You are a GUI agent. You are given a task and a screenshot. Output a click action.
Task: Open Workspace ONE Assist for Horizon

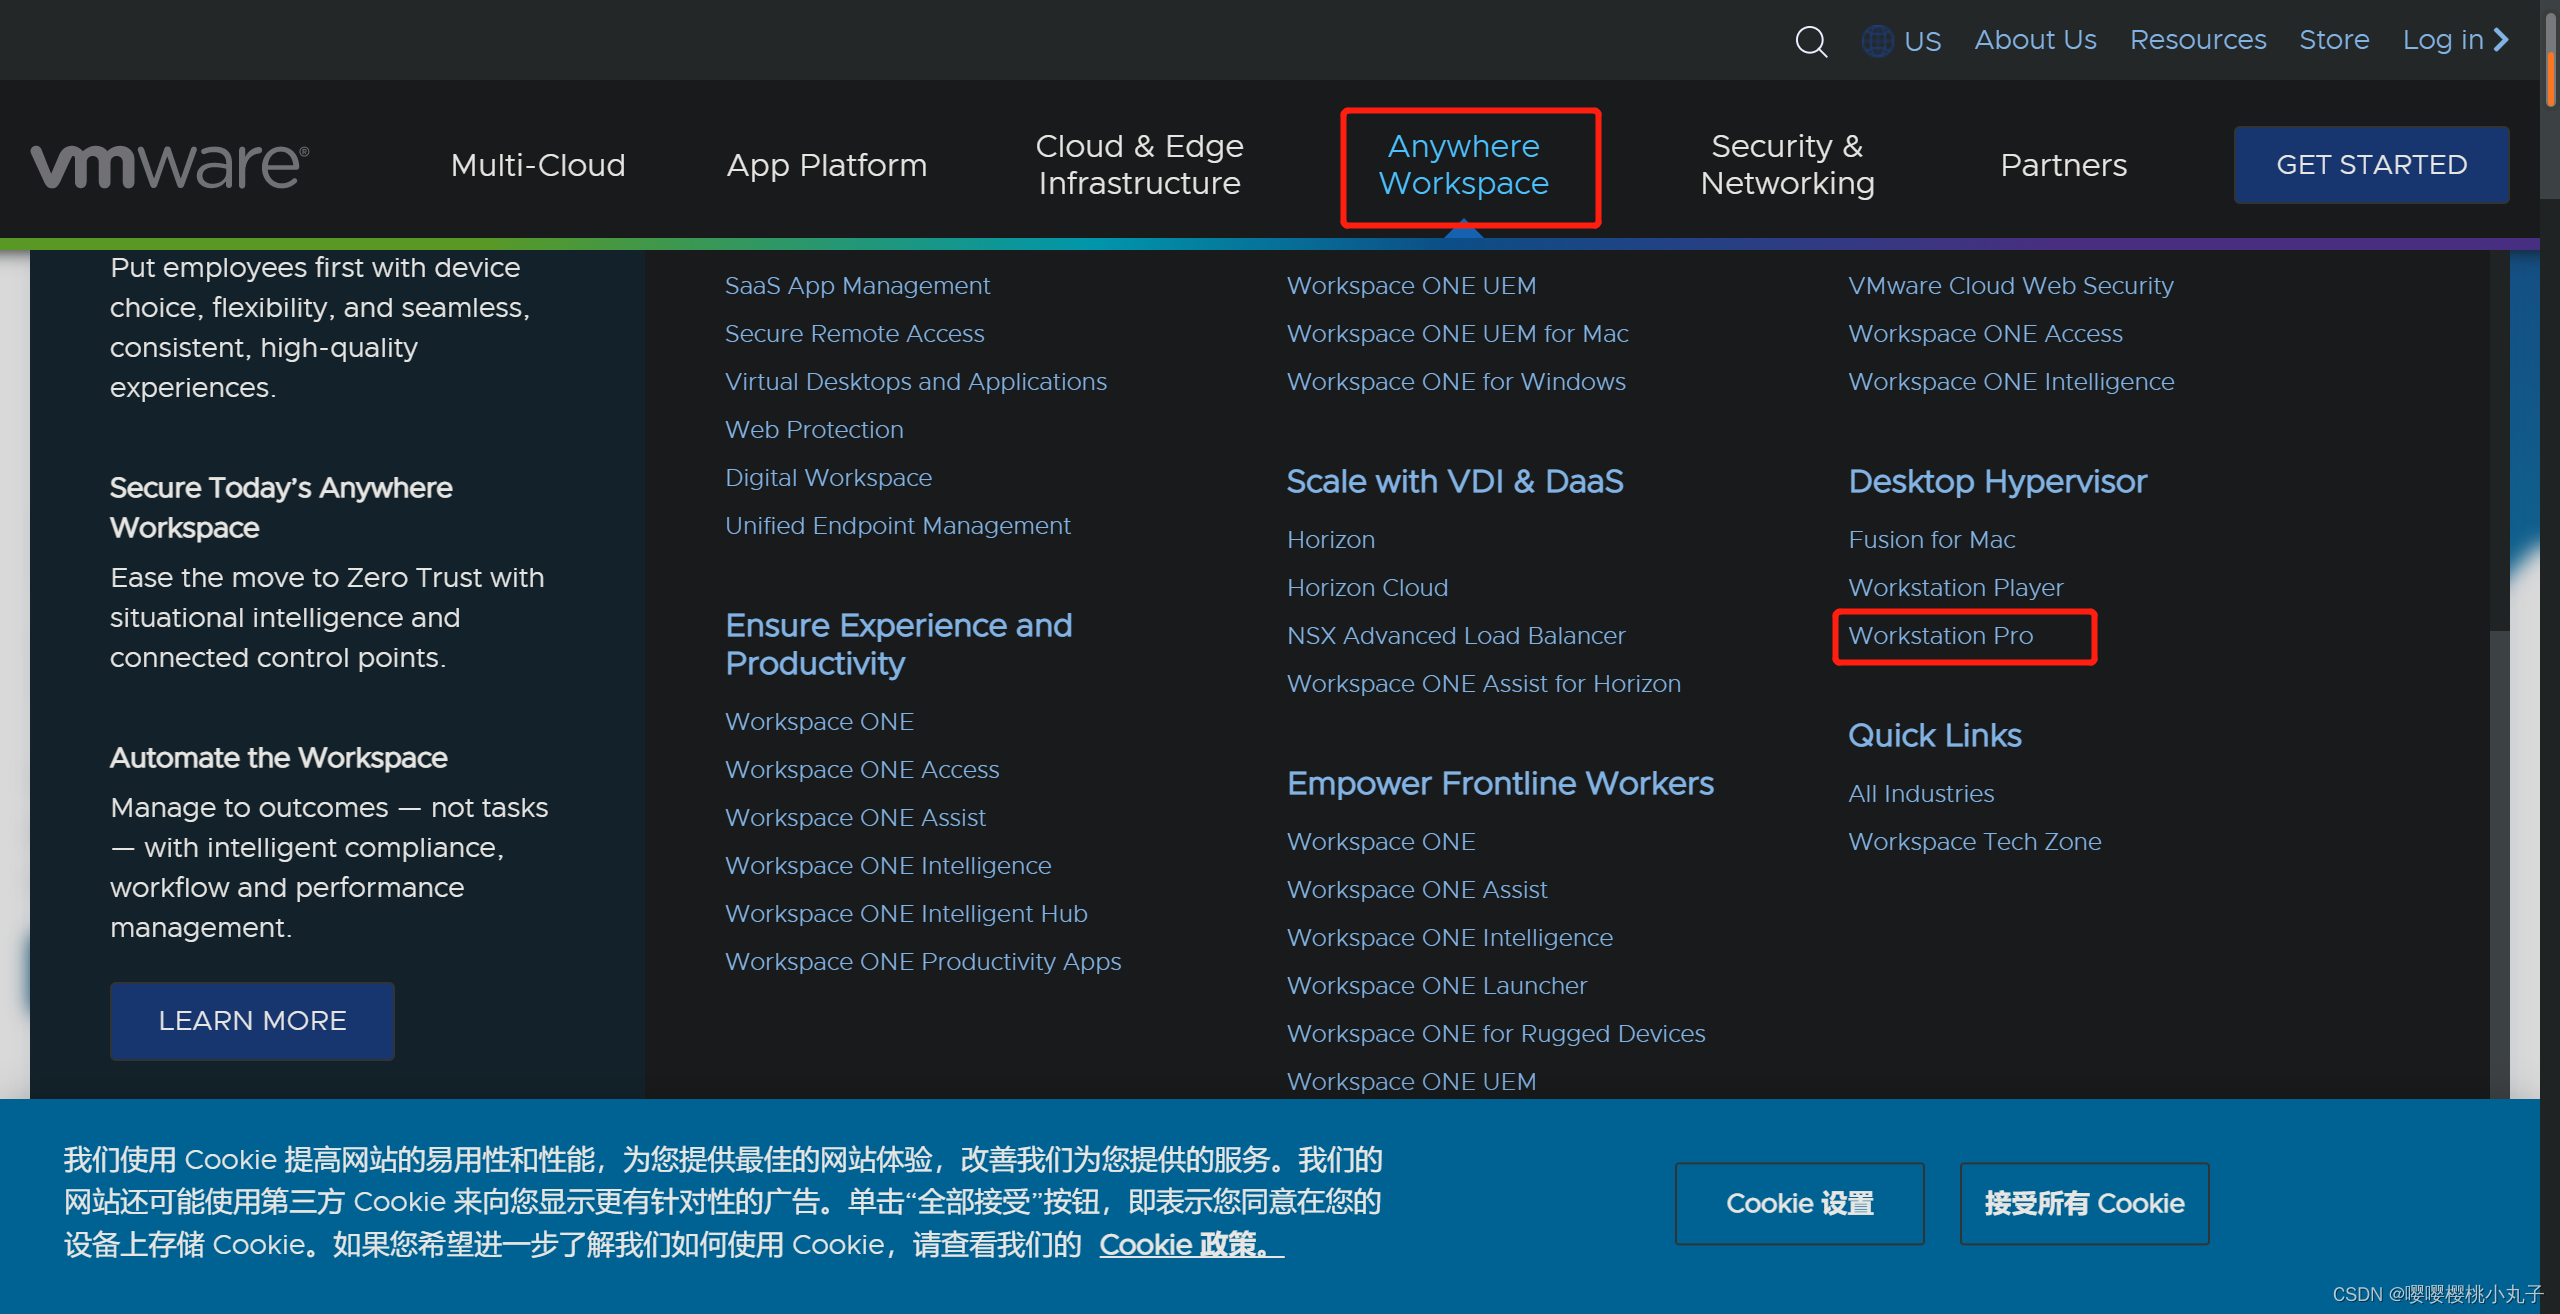(x=1484, y=684)
